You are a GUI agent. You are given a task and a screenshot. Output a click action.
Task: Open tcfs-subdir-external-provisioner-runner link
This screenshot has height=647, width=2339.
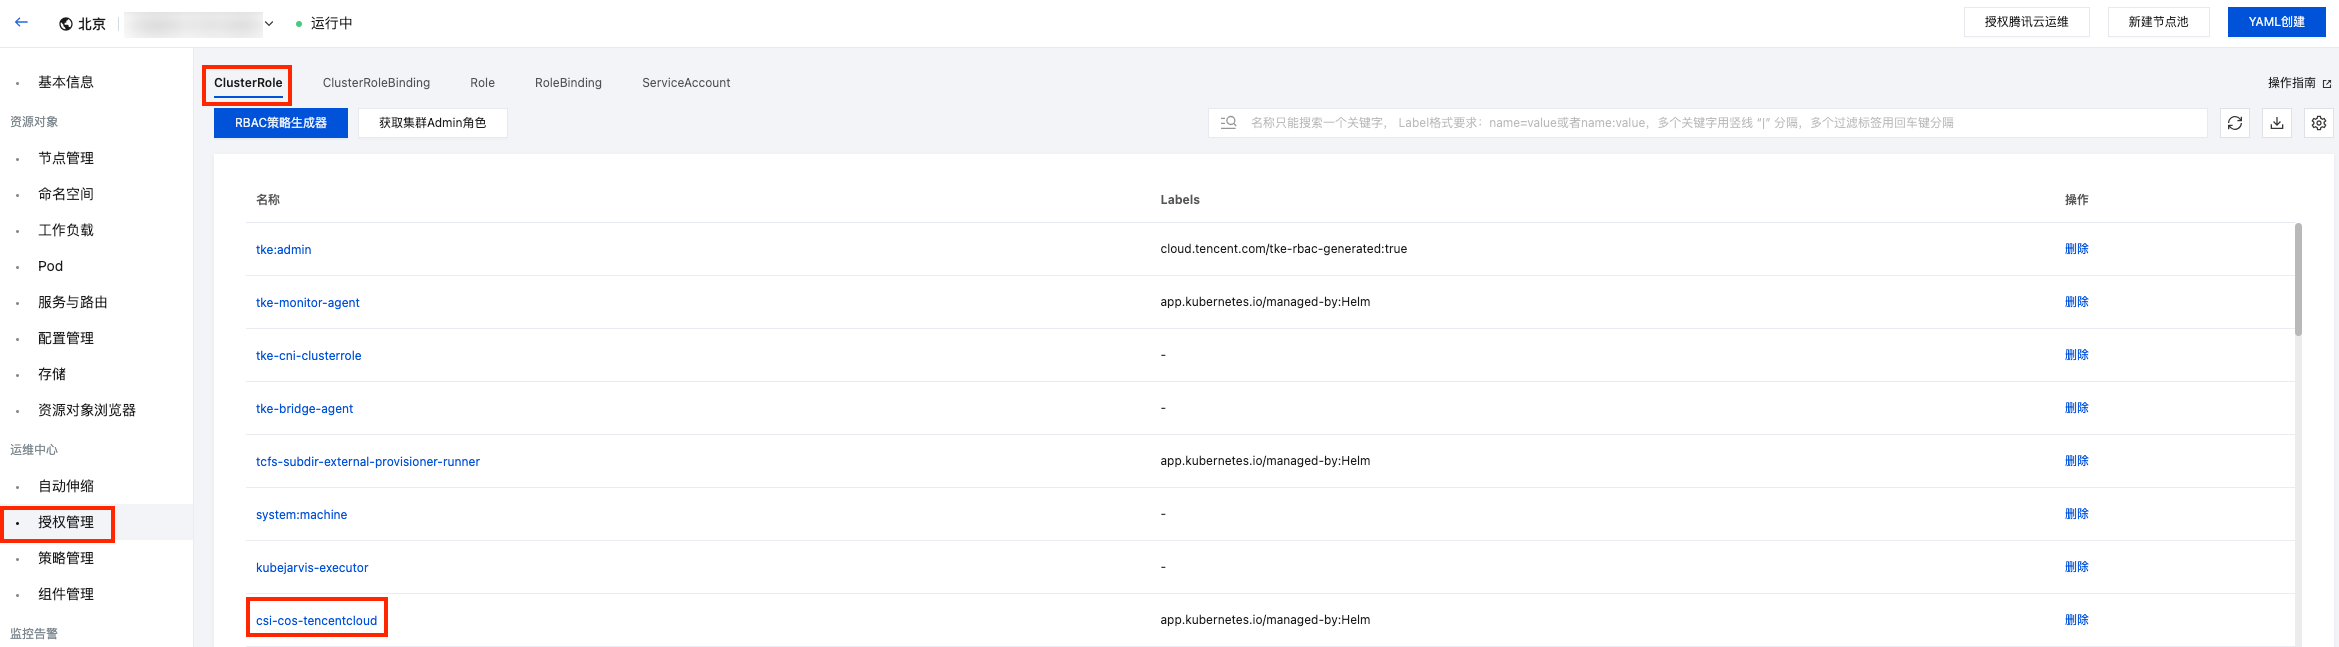point(368,462)
